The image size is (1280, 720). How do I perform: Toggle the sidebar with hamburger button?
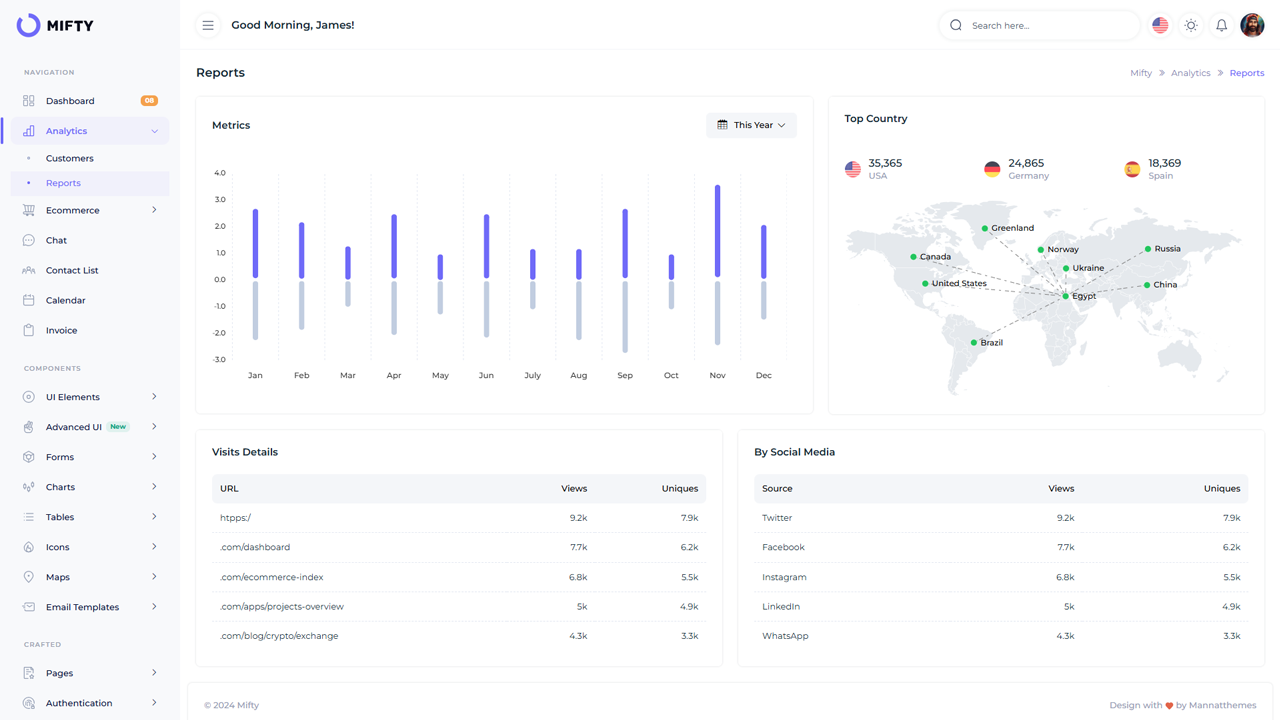point(208,25)
